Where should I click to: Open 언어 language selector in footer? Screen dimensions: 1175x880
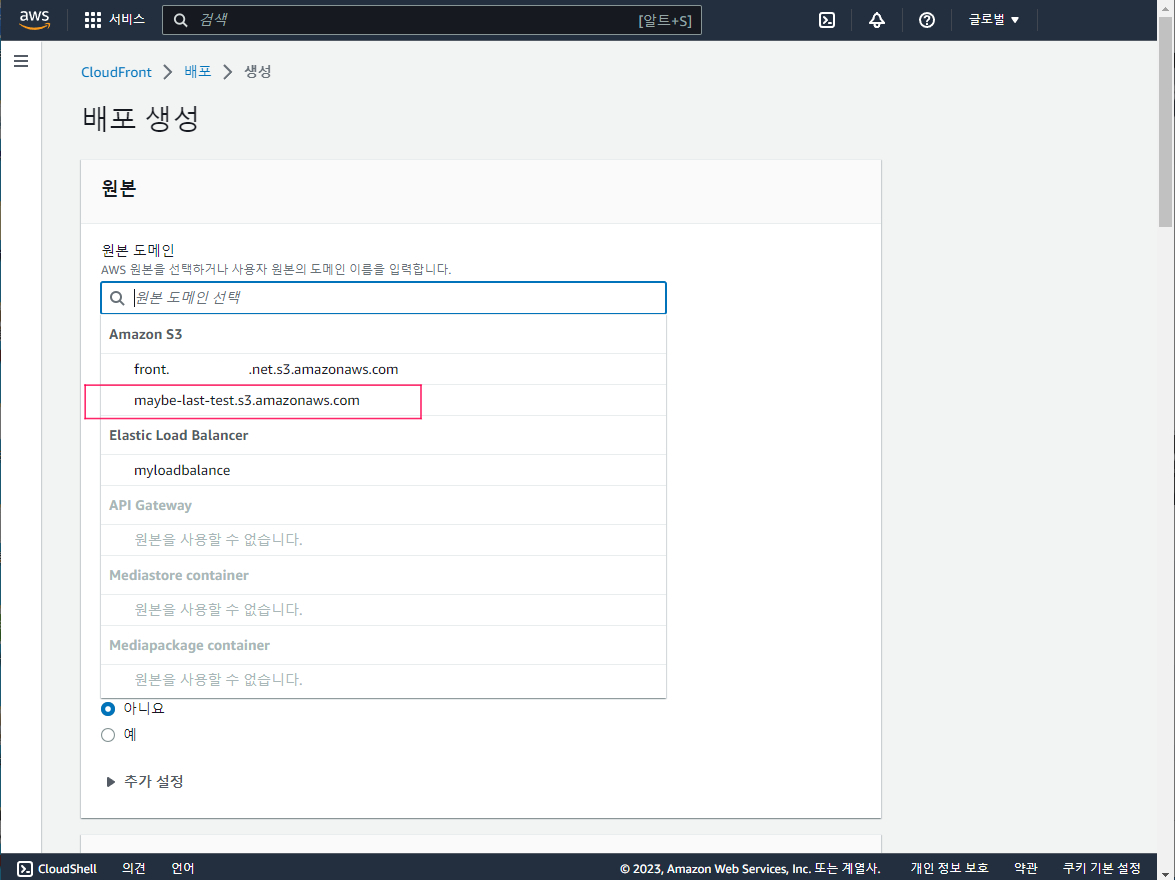183,868
